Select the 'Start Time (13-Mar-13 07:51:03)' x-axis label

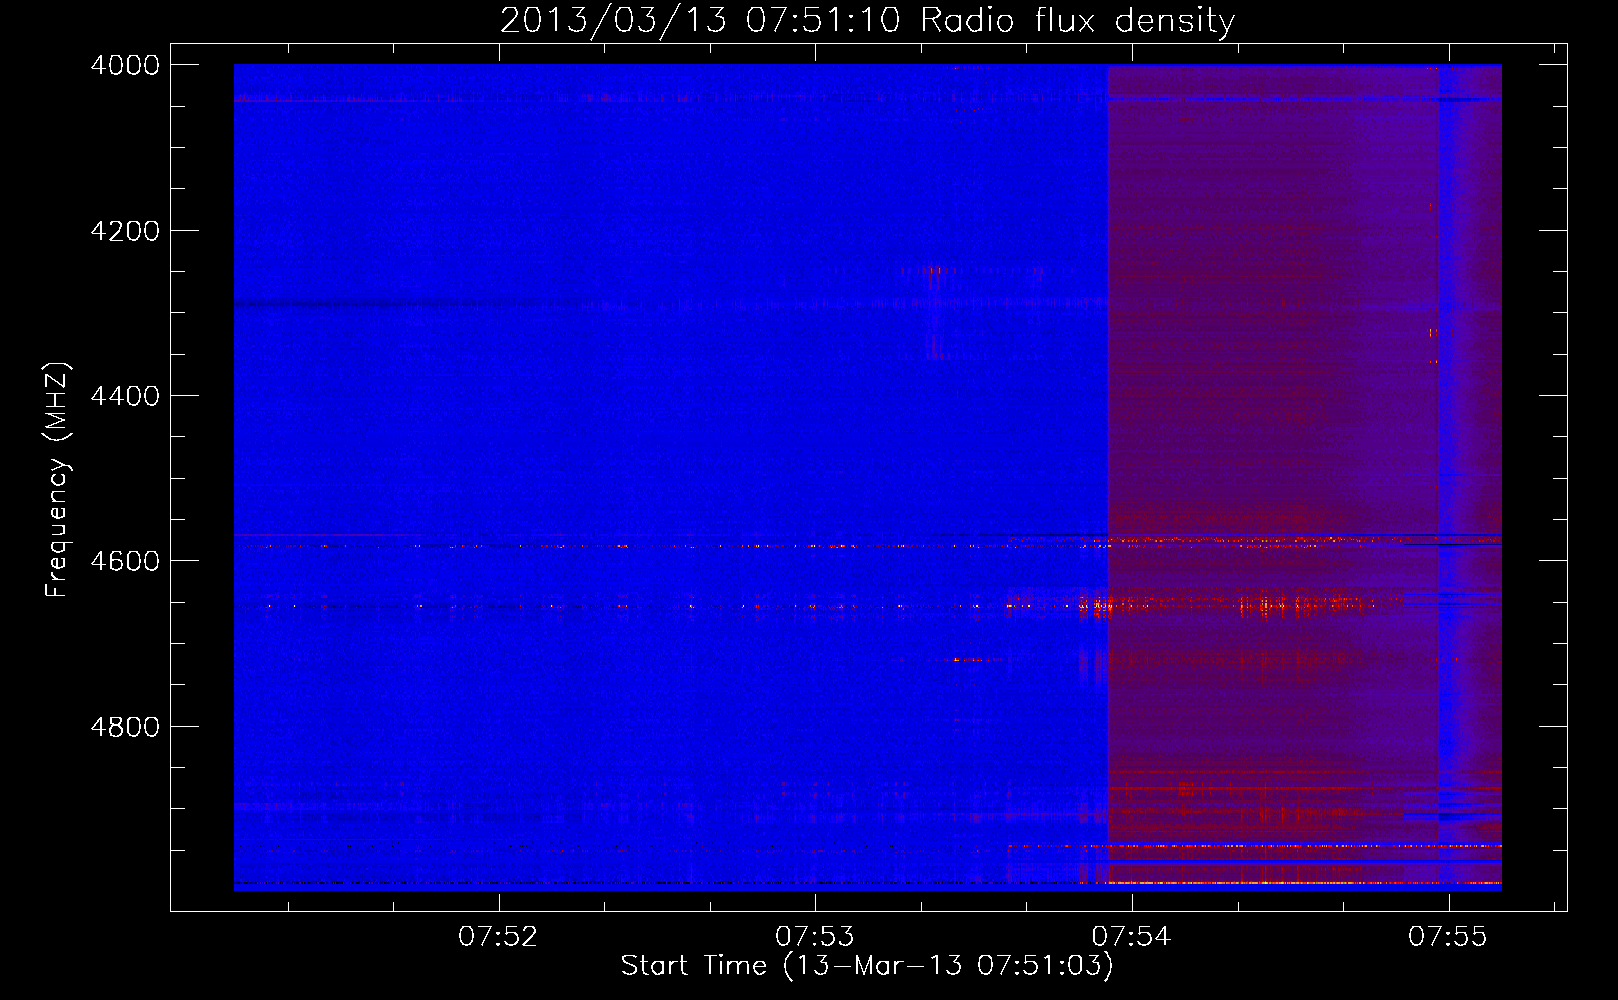[867, 966]
